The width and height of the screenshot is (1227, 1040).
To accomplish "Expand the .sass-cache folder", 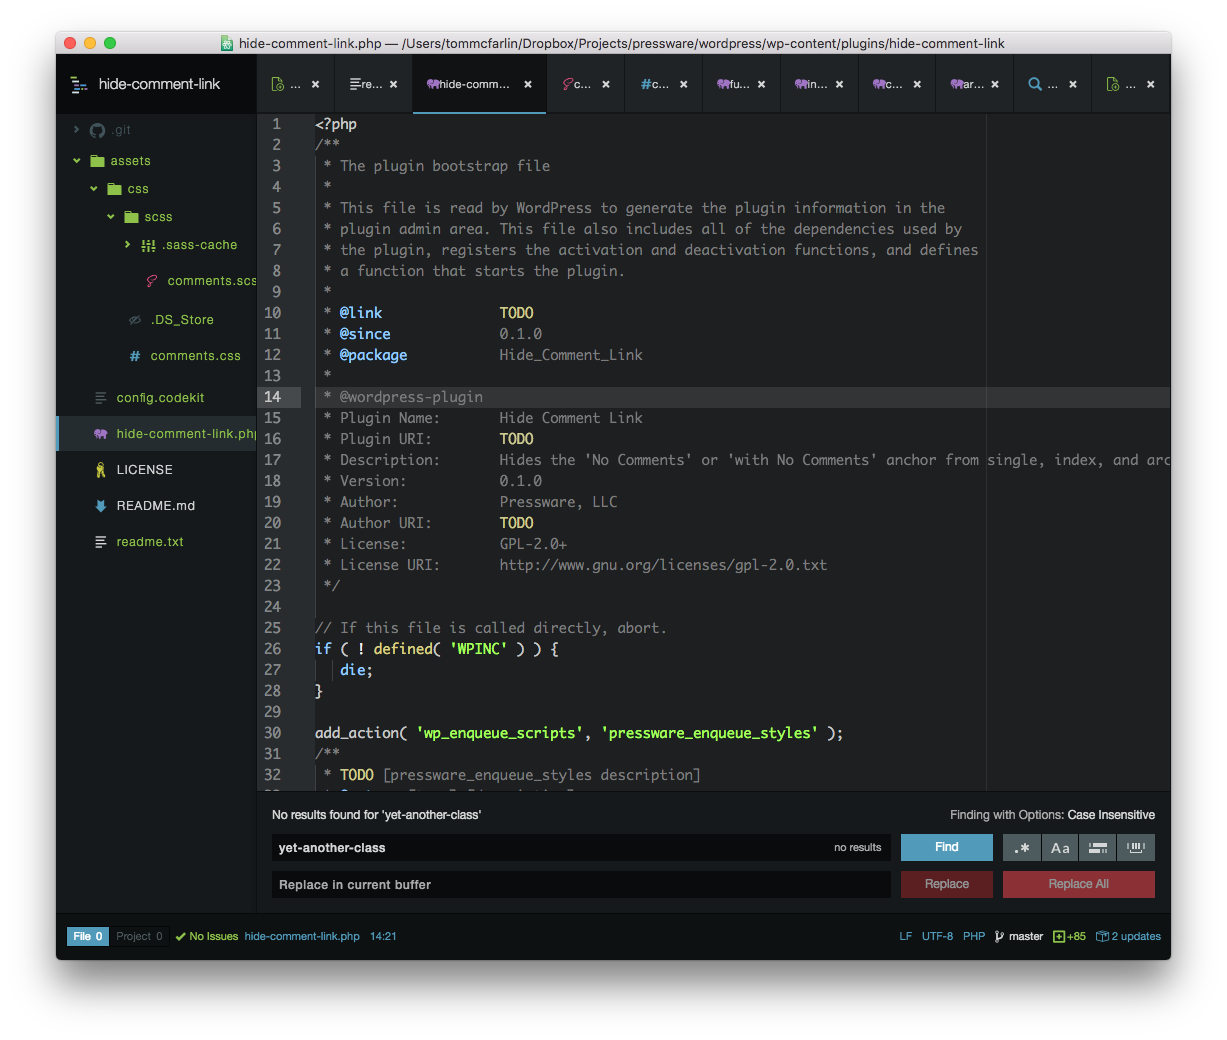I will click(x=127, y=245).
